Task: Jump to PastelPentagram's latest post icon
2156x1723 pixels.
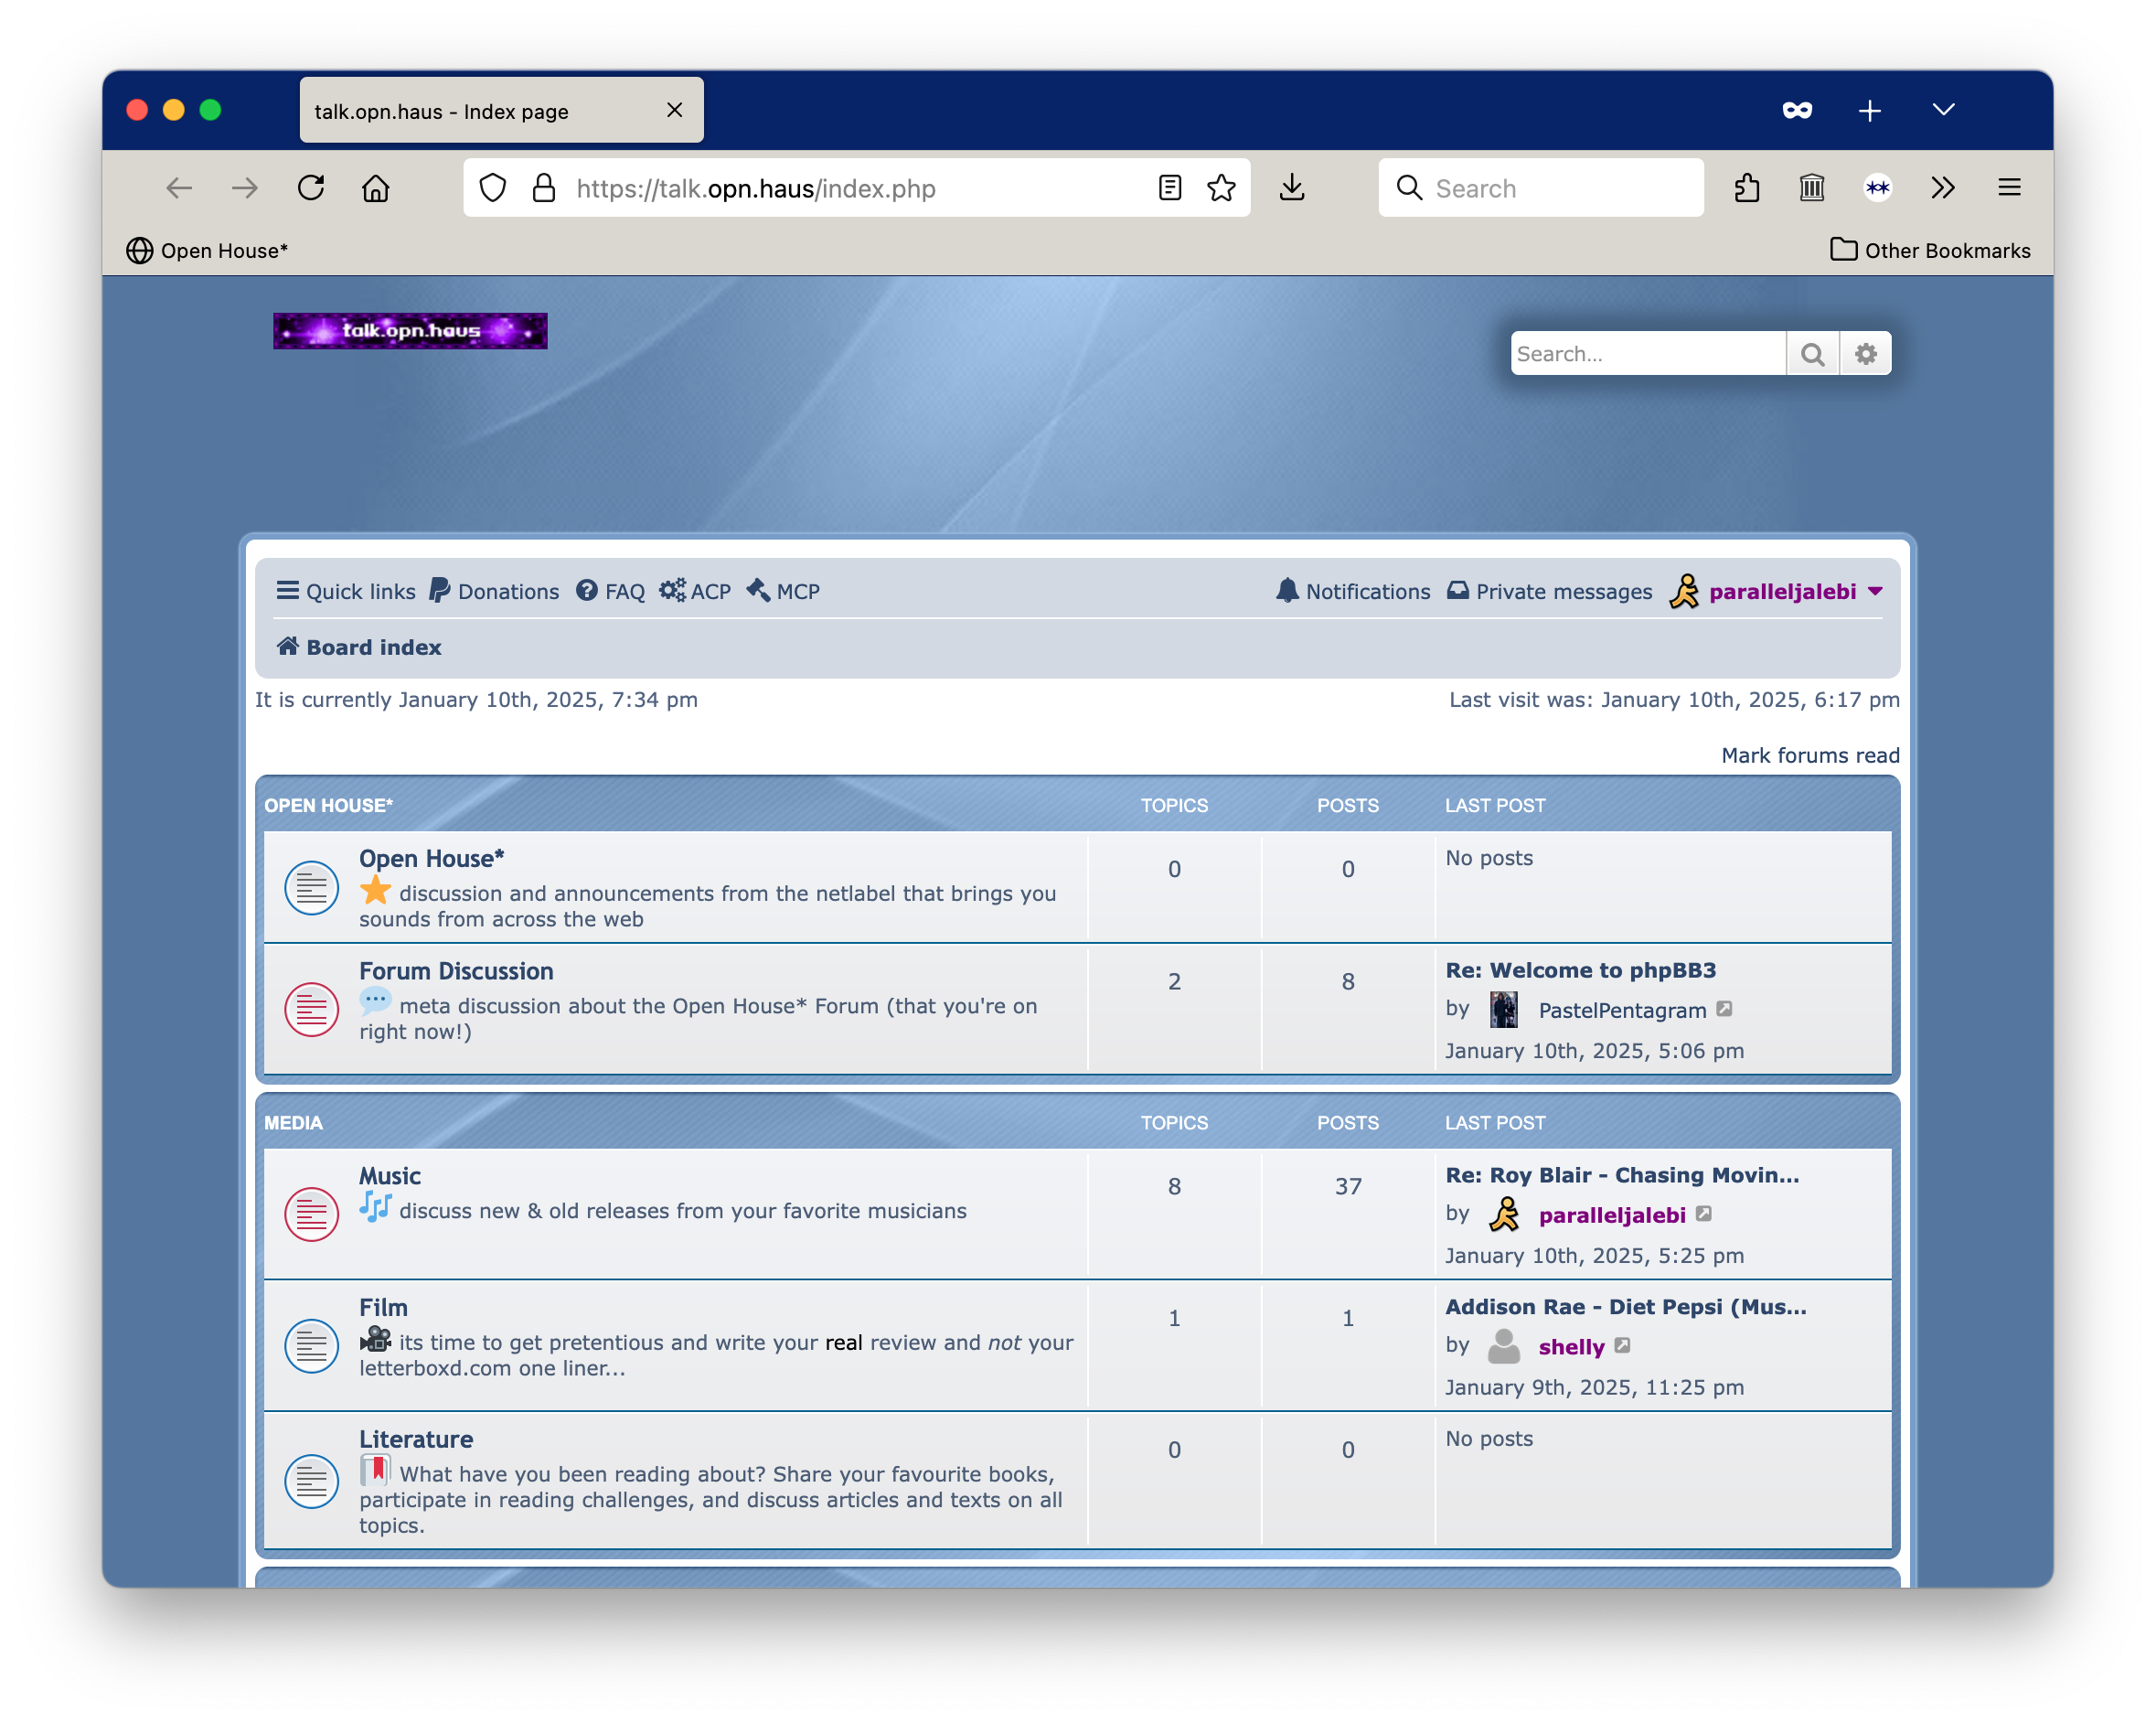Action: pyautogui.click(x=1724, y=1009)
